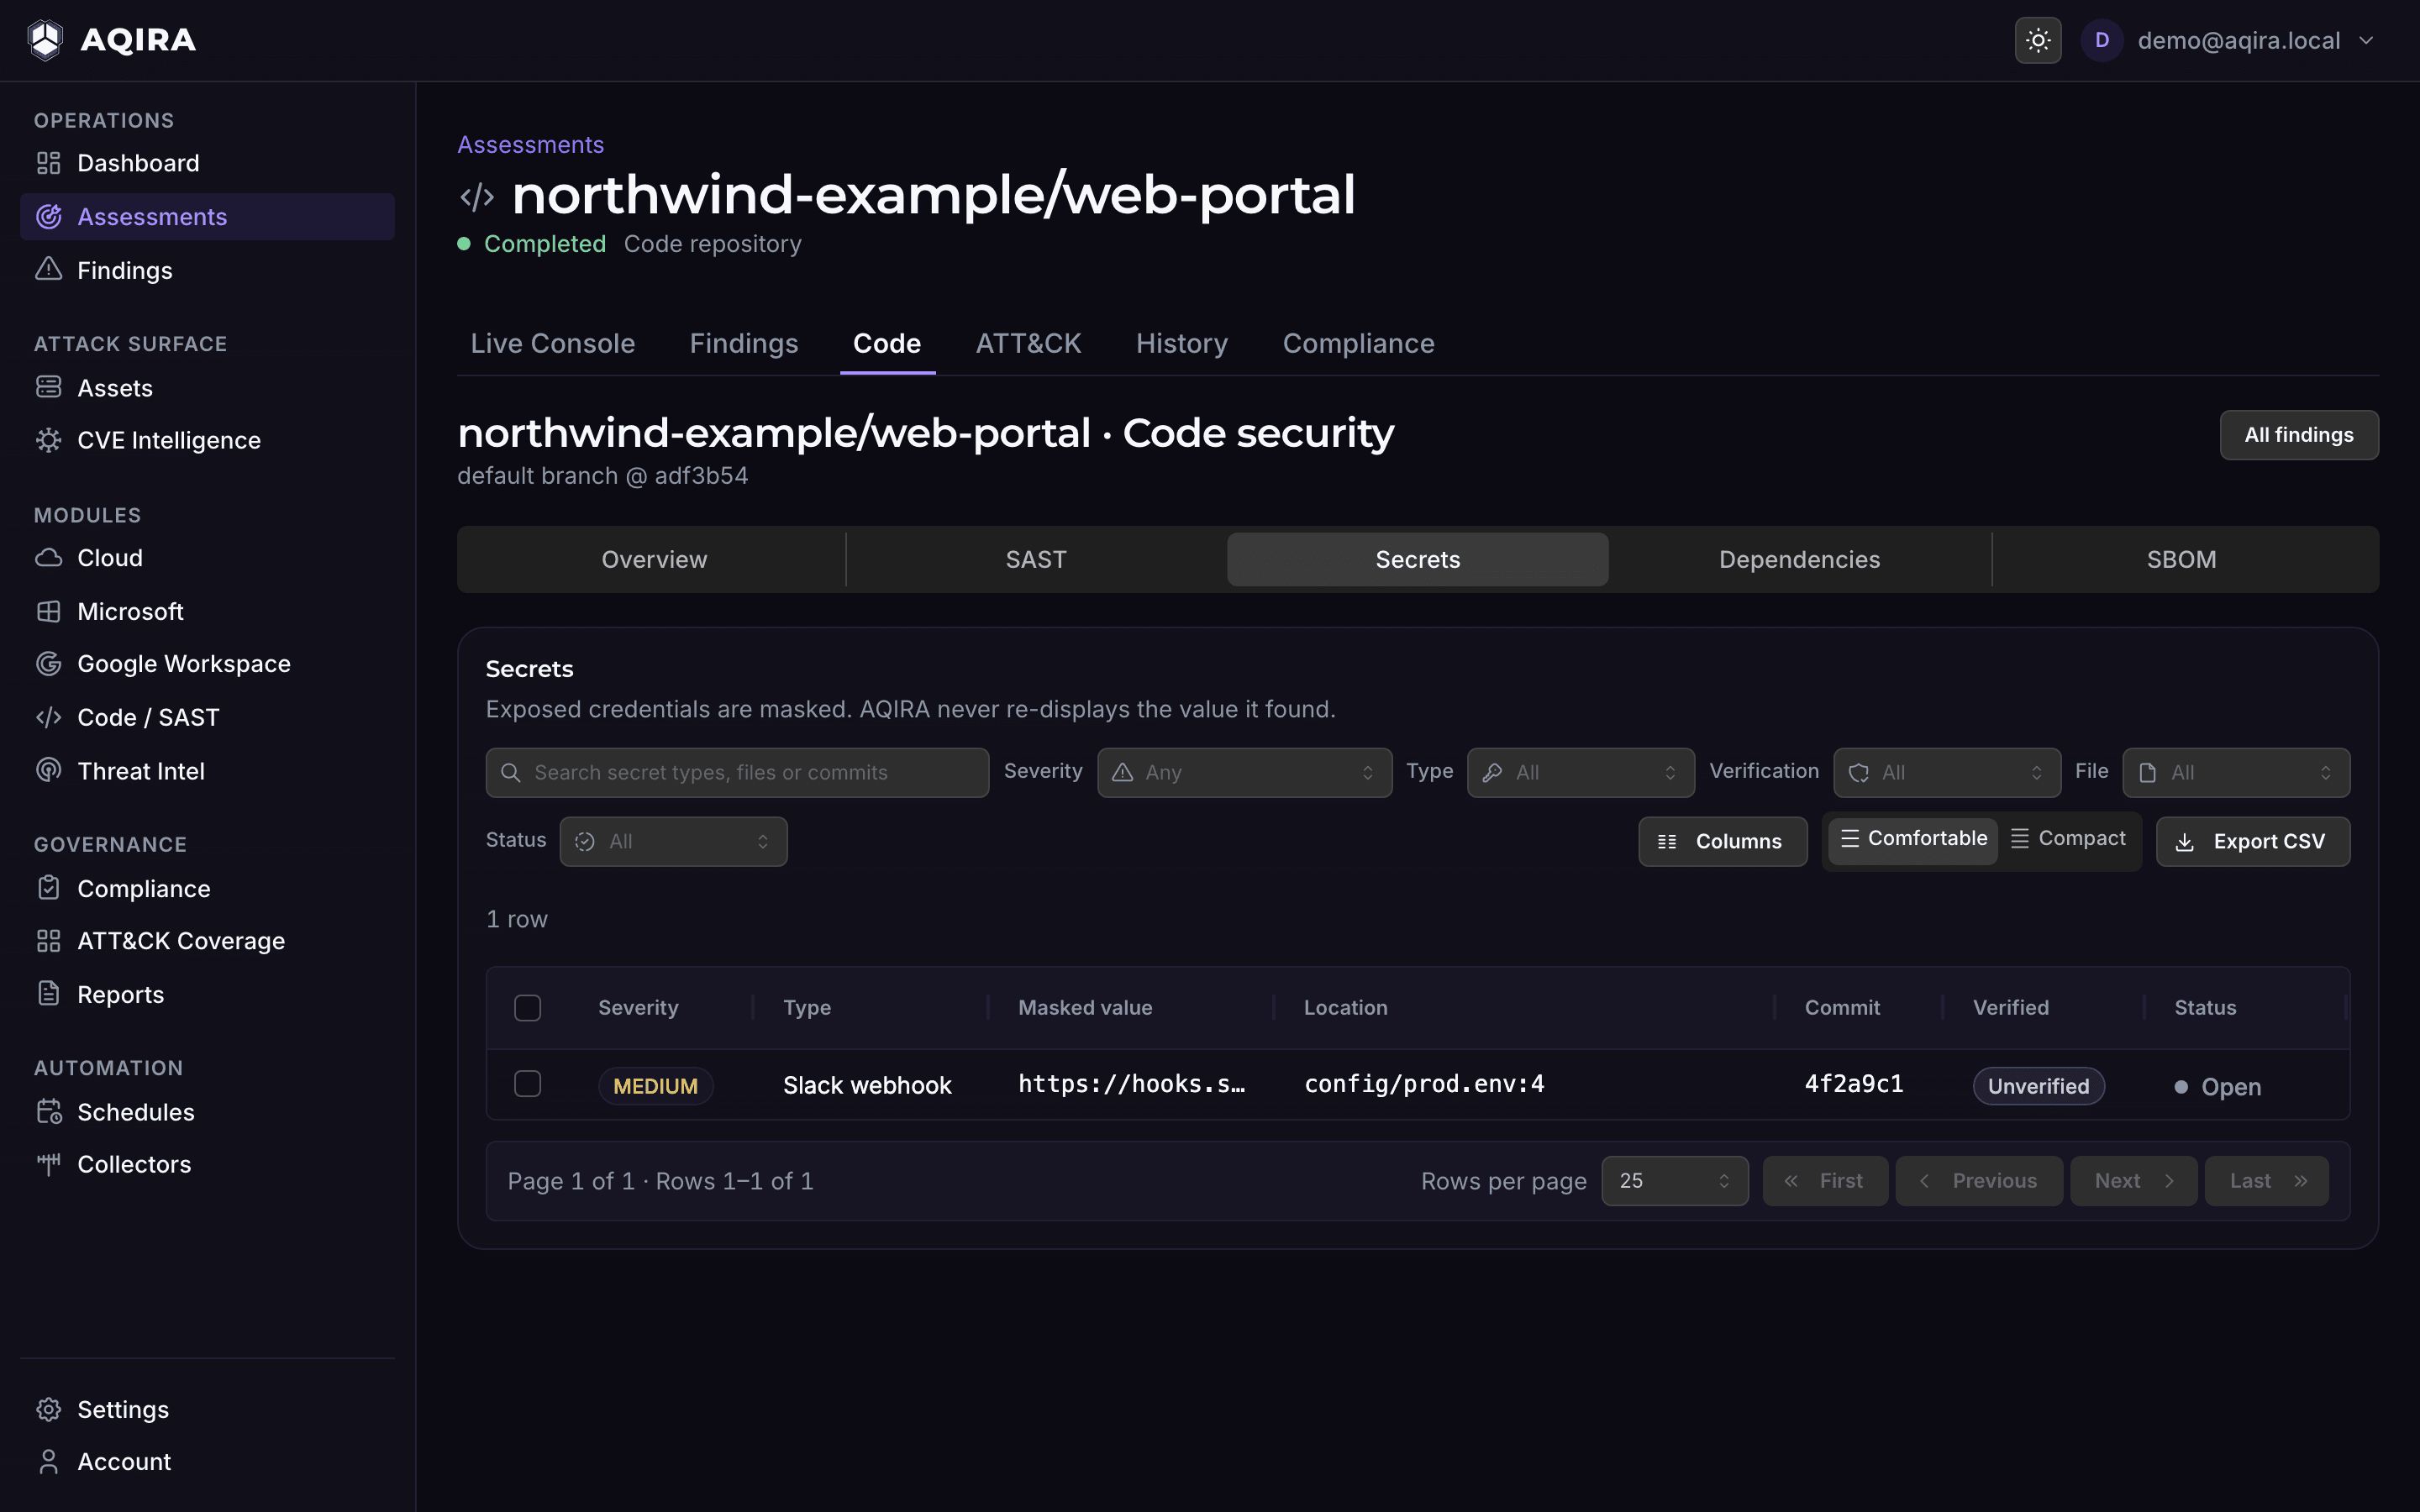Screen dimensions: 2420x1512
Task: Open the Rows per page dropdown
Action: (x=1674, y=1181)
